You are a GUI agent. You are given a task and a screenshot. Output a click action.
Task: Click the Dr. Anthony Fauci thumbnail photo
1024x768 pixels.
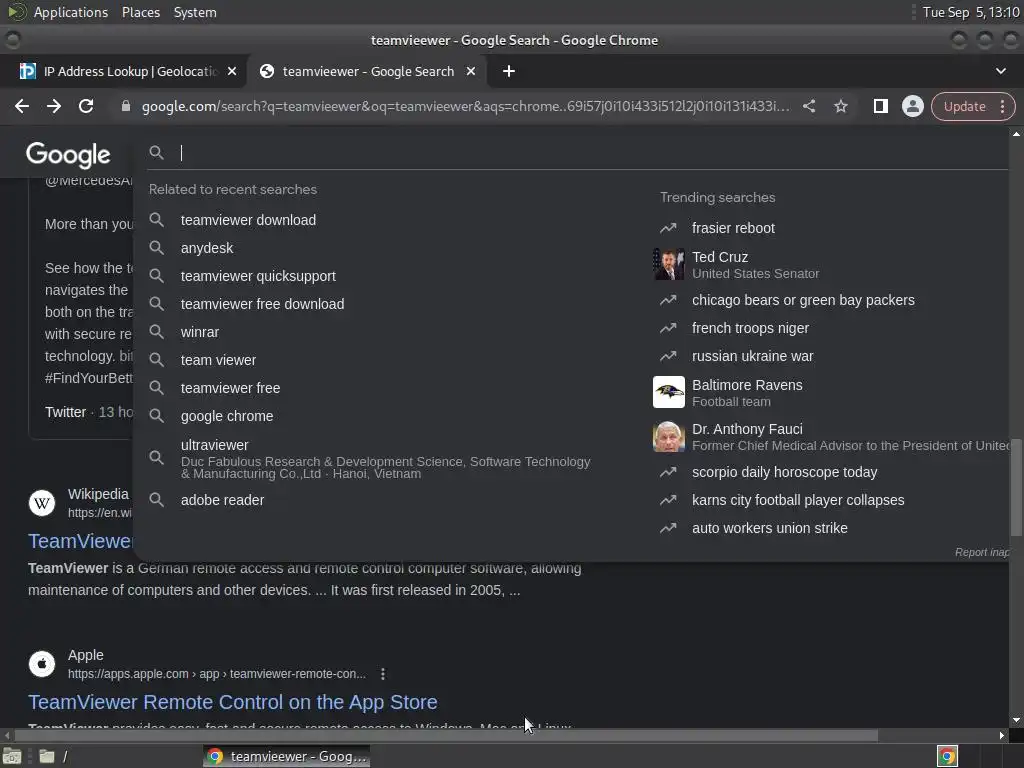click(669, 436)
